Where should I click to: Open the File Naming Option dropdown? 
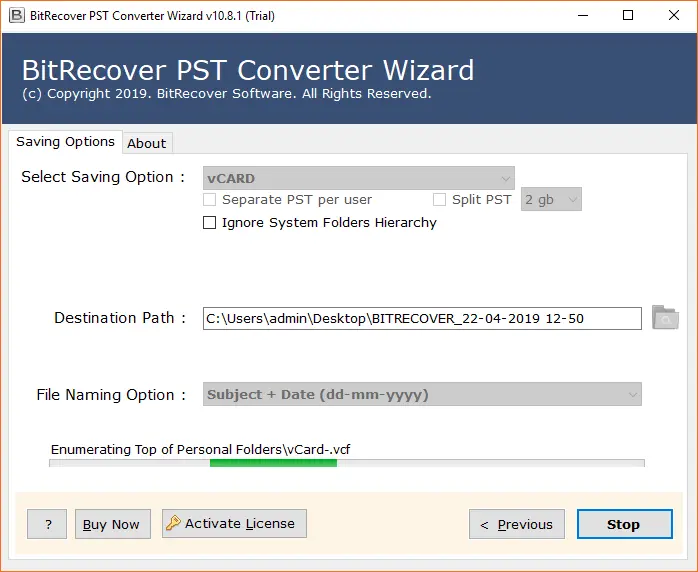[422, 394]
